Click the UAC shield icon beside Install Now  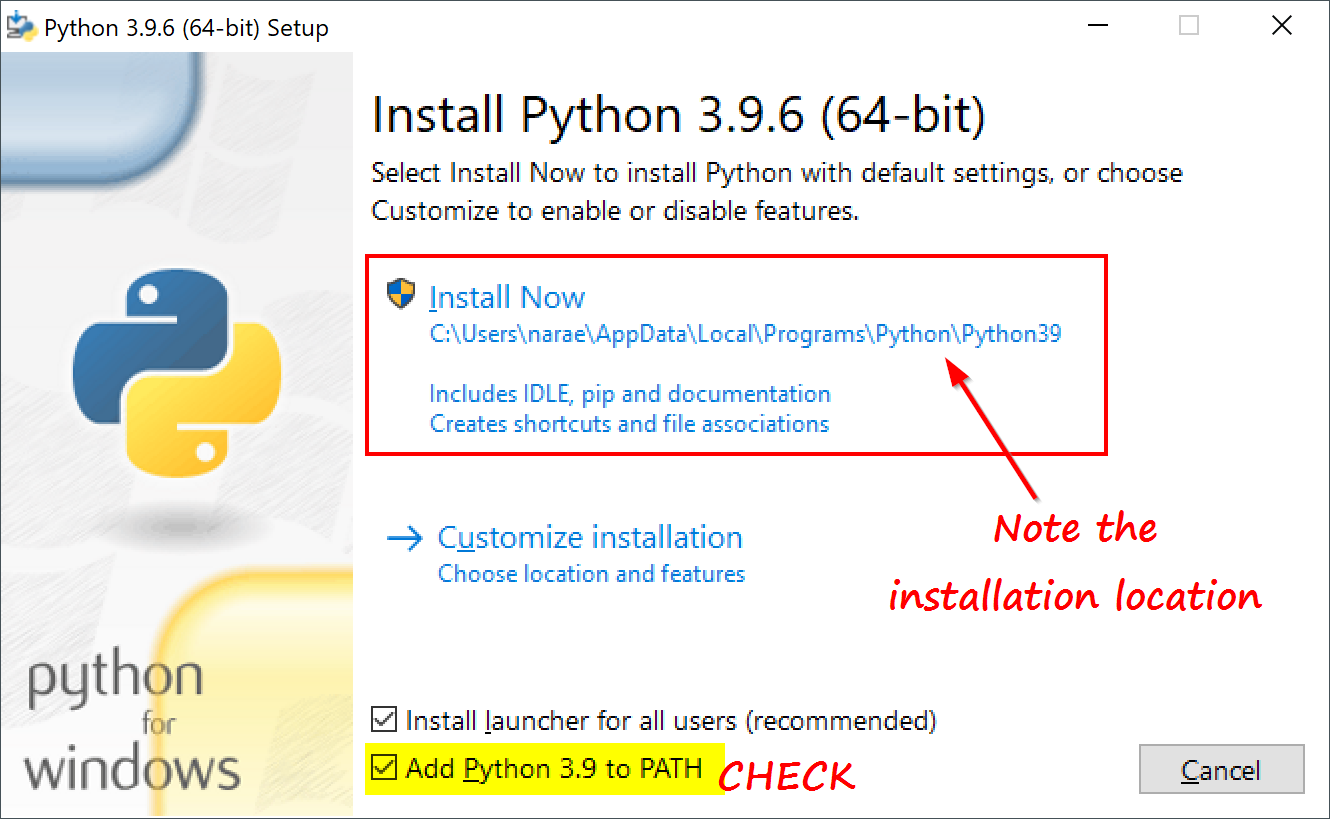click(401, 295)
